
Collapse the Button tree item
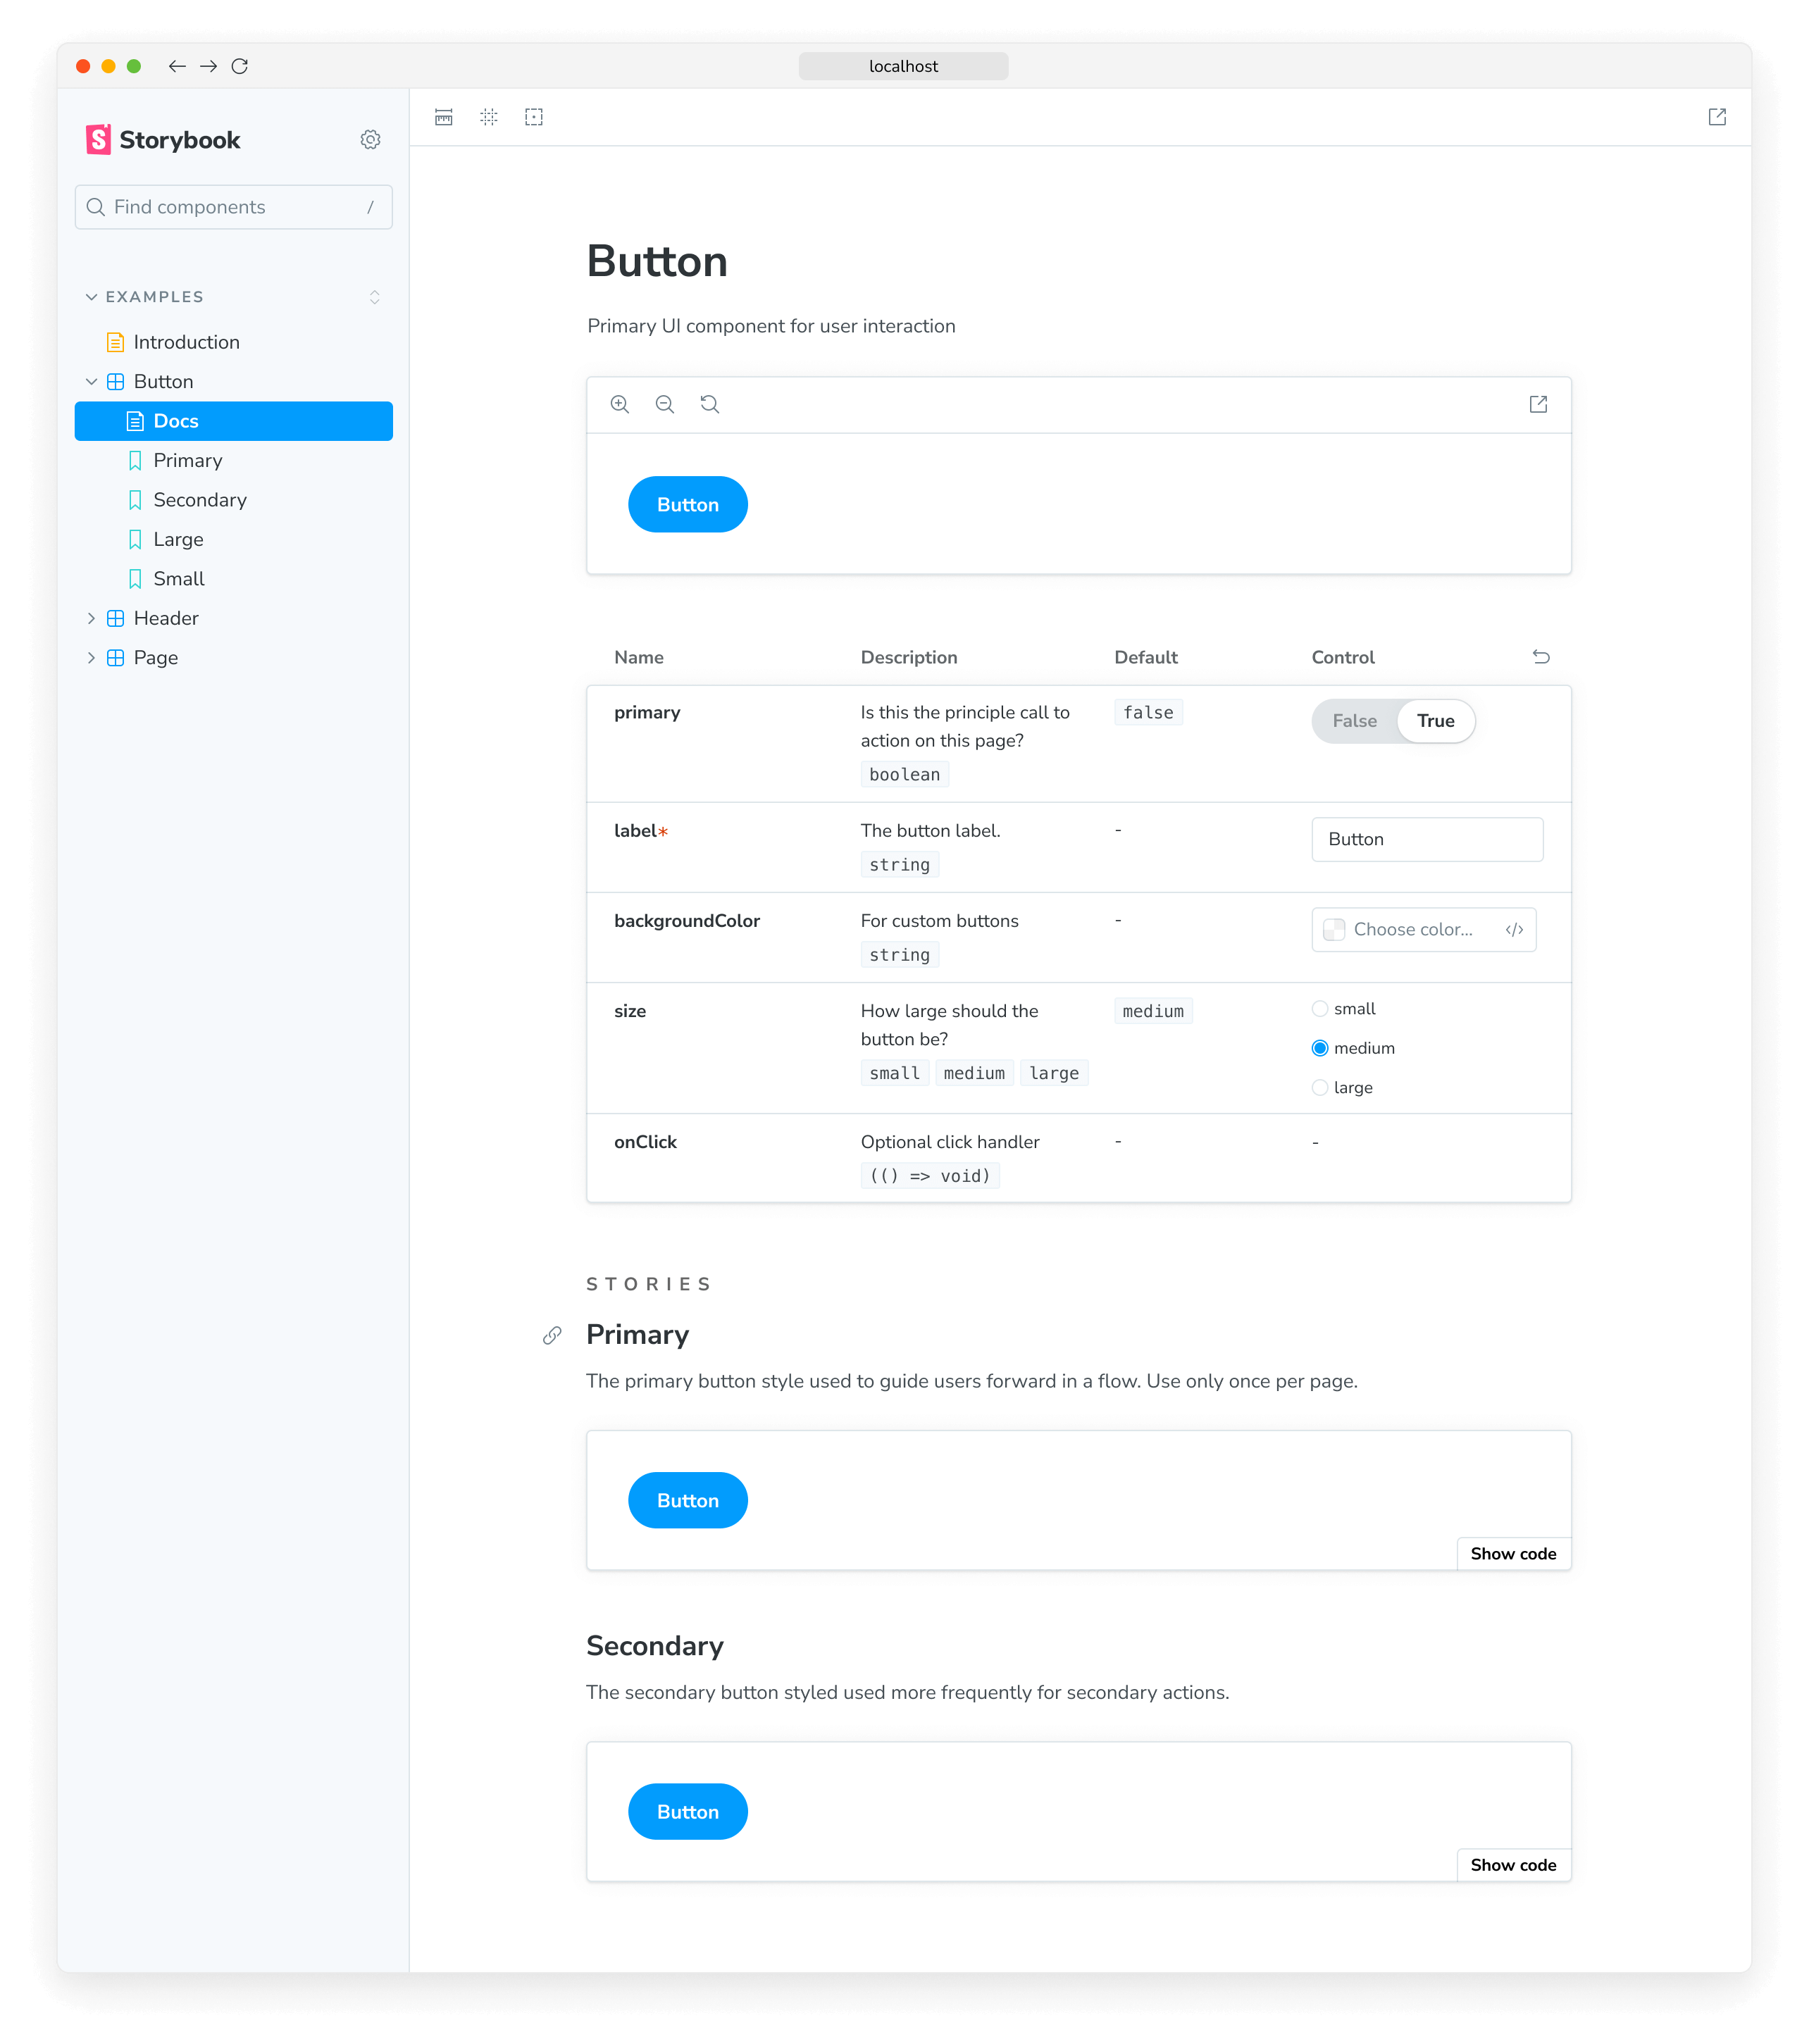92,380
